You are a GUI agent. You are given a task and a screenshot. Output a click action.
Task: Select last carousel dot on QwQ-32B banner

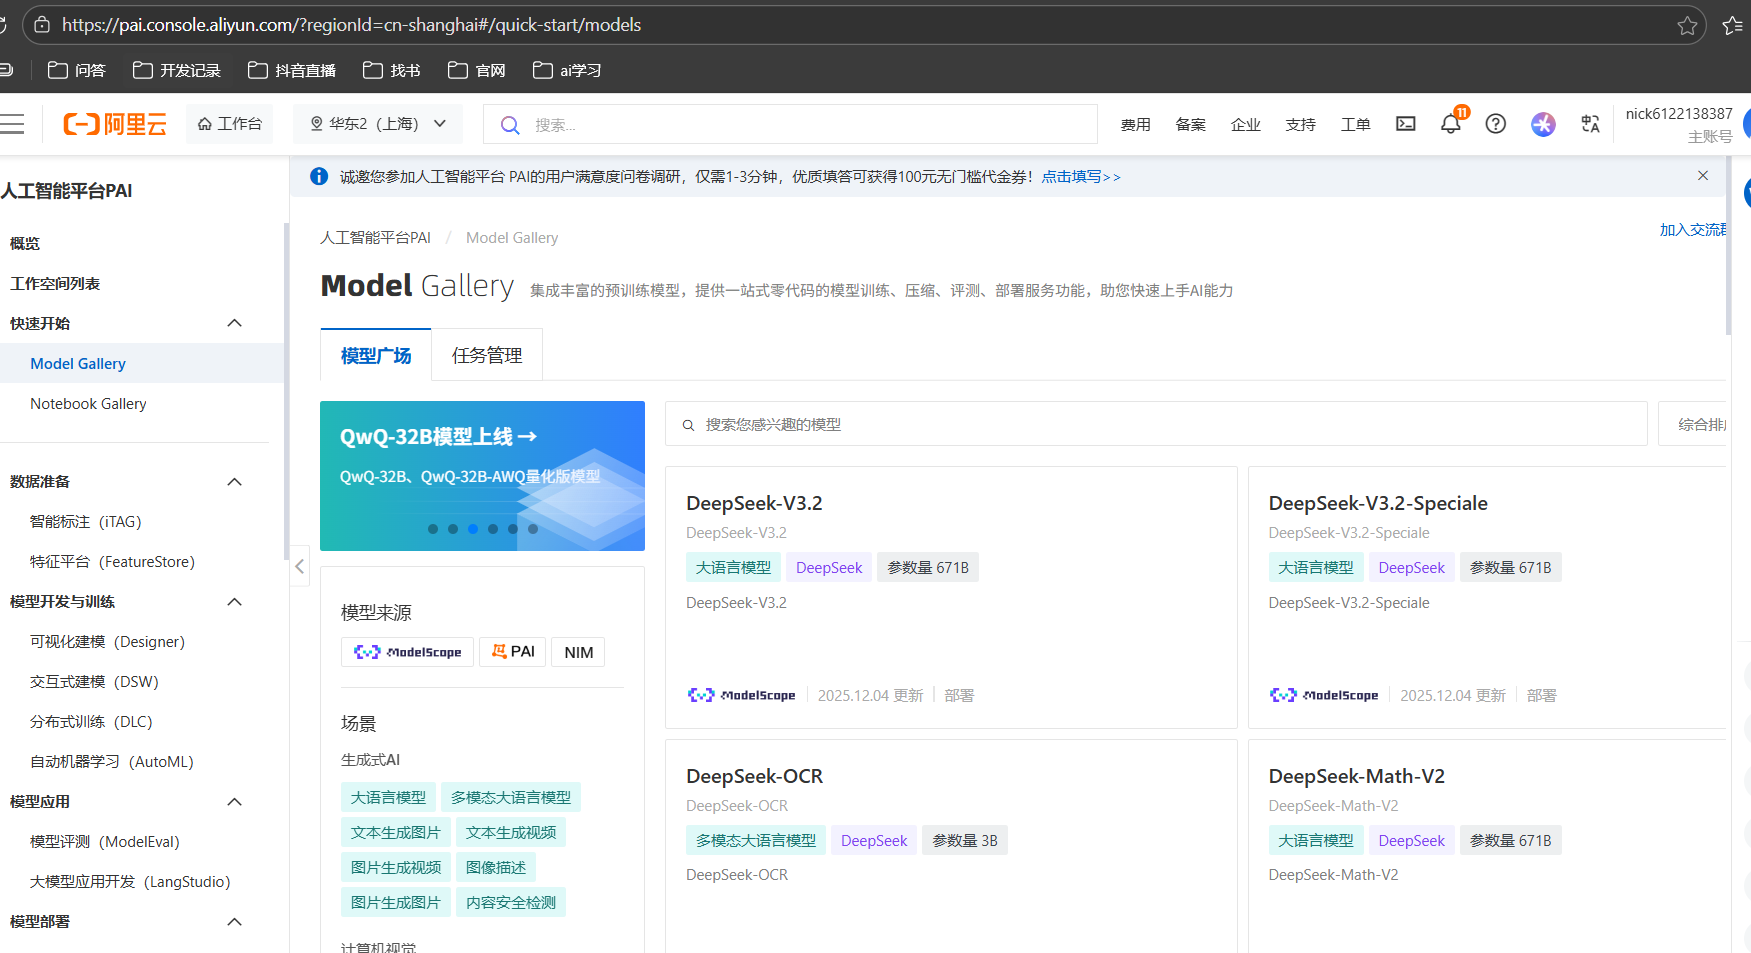[533, 529]
